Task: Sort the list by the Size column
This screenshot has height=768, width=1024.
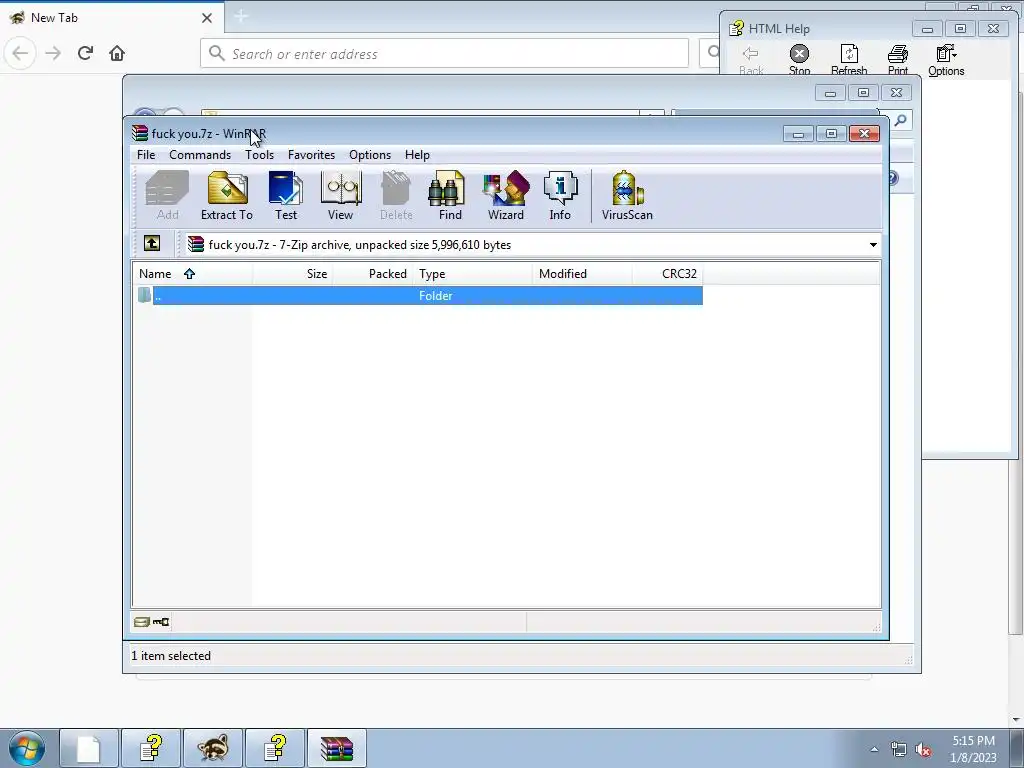Action: pyautogui.click(x=293, y=274)
